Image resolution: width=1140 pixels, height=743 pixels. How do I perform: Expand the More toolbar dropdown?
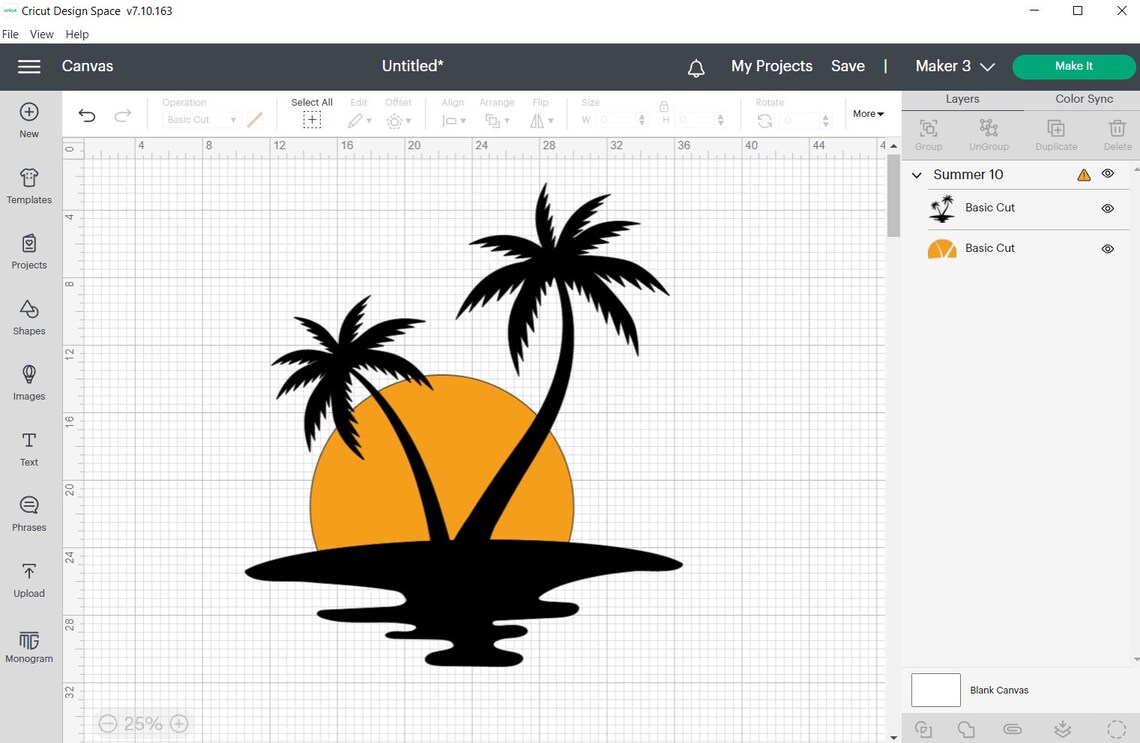point(867,113)
